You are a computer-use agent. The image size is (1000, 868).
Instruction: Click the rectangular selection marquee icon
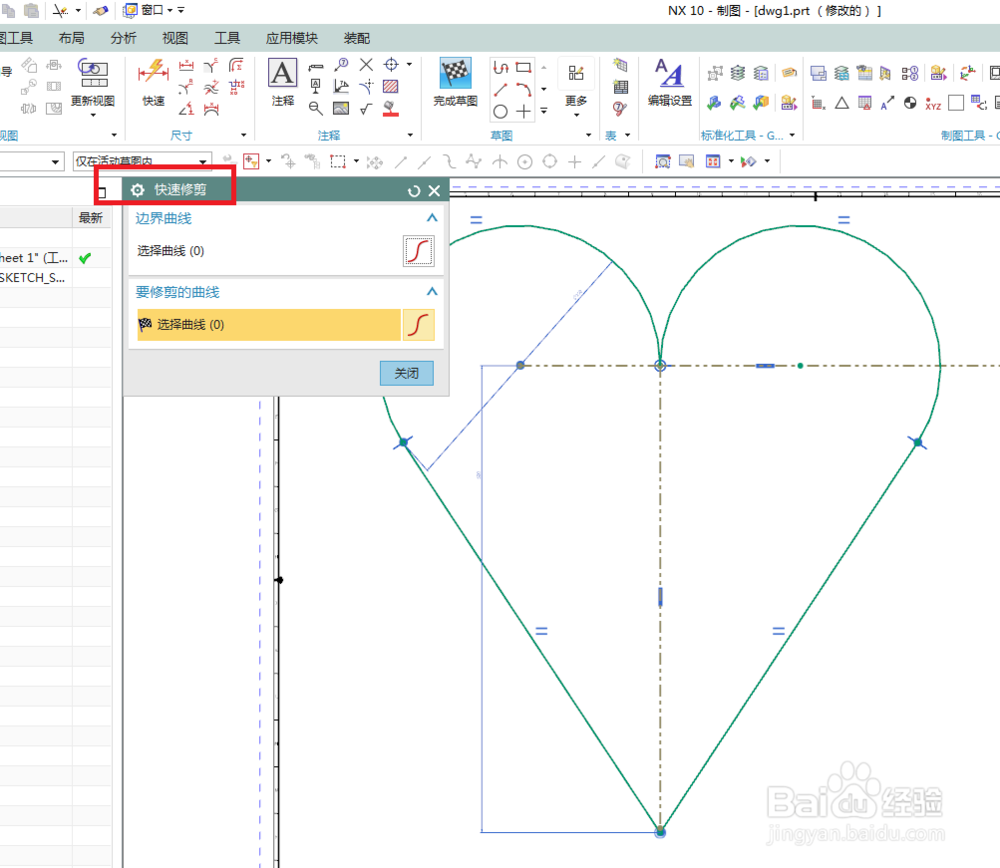click(338, 162)
